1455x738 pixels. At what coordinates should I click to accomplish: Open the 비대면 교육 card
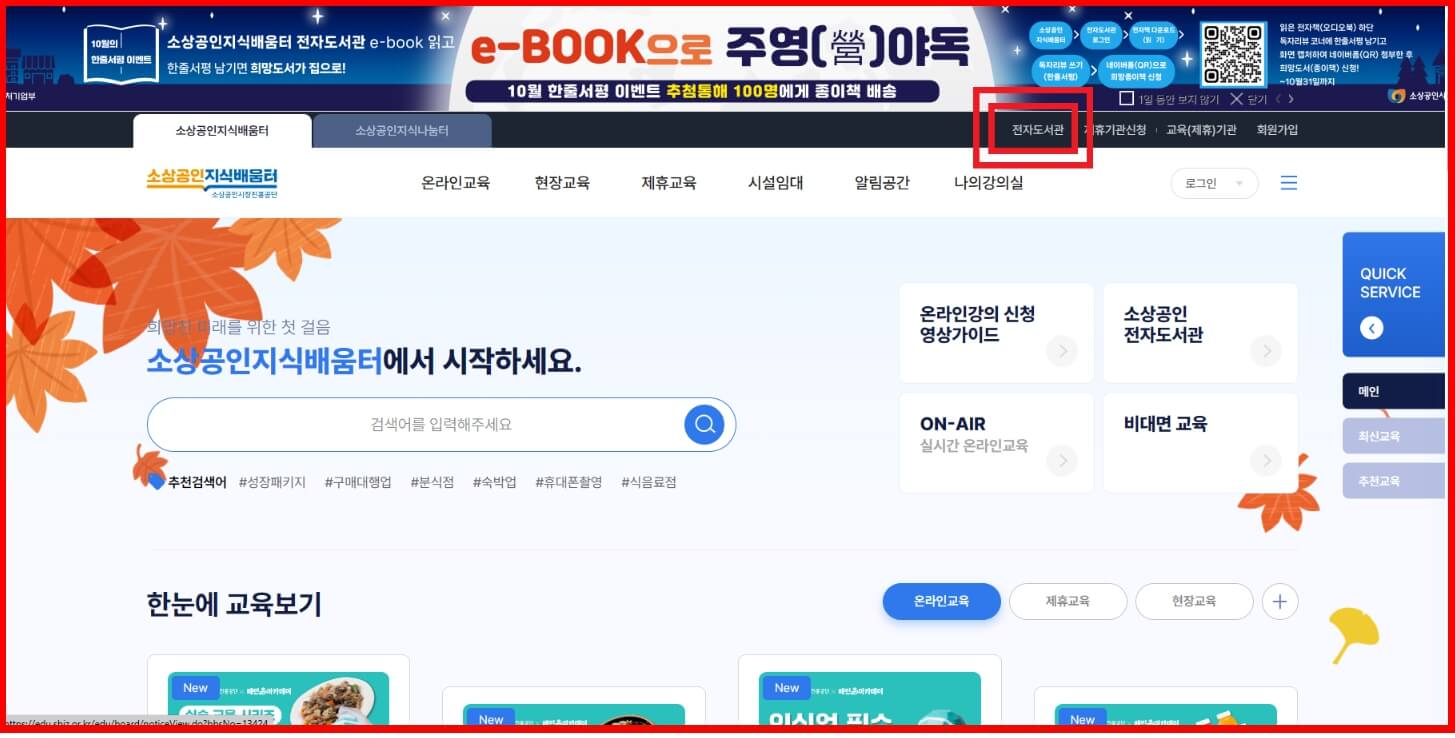tap(1200, 443)
